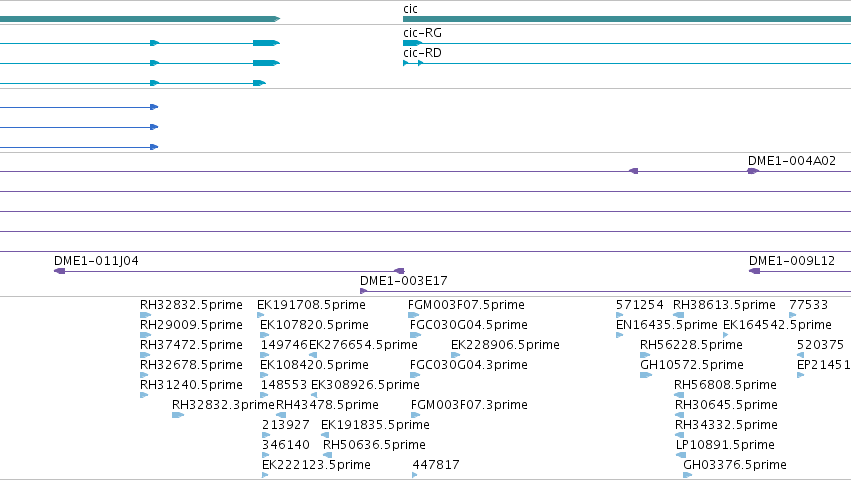Select the DME1-004A02 clone label
The width and height of the screenshot is (851, 480).
[x=792, y=161]
